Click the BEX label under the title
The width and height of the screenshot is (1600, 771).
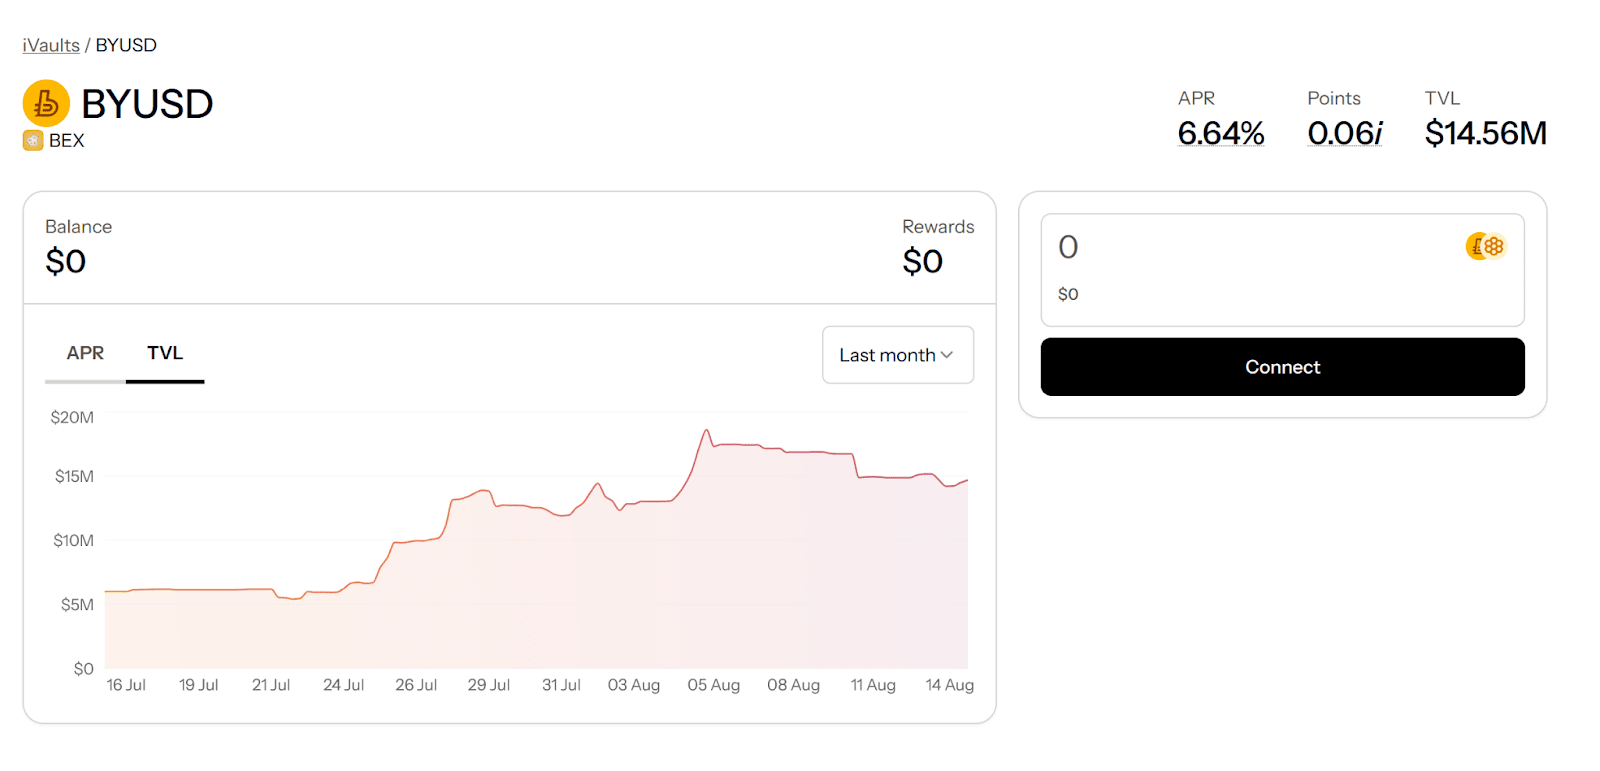(67, 141)
